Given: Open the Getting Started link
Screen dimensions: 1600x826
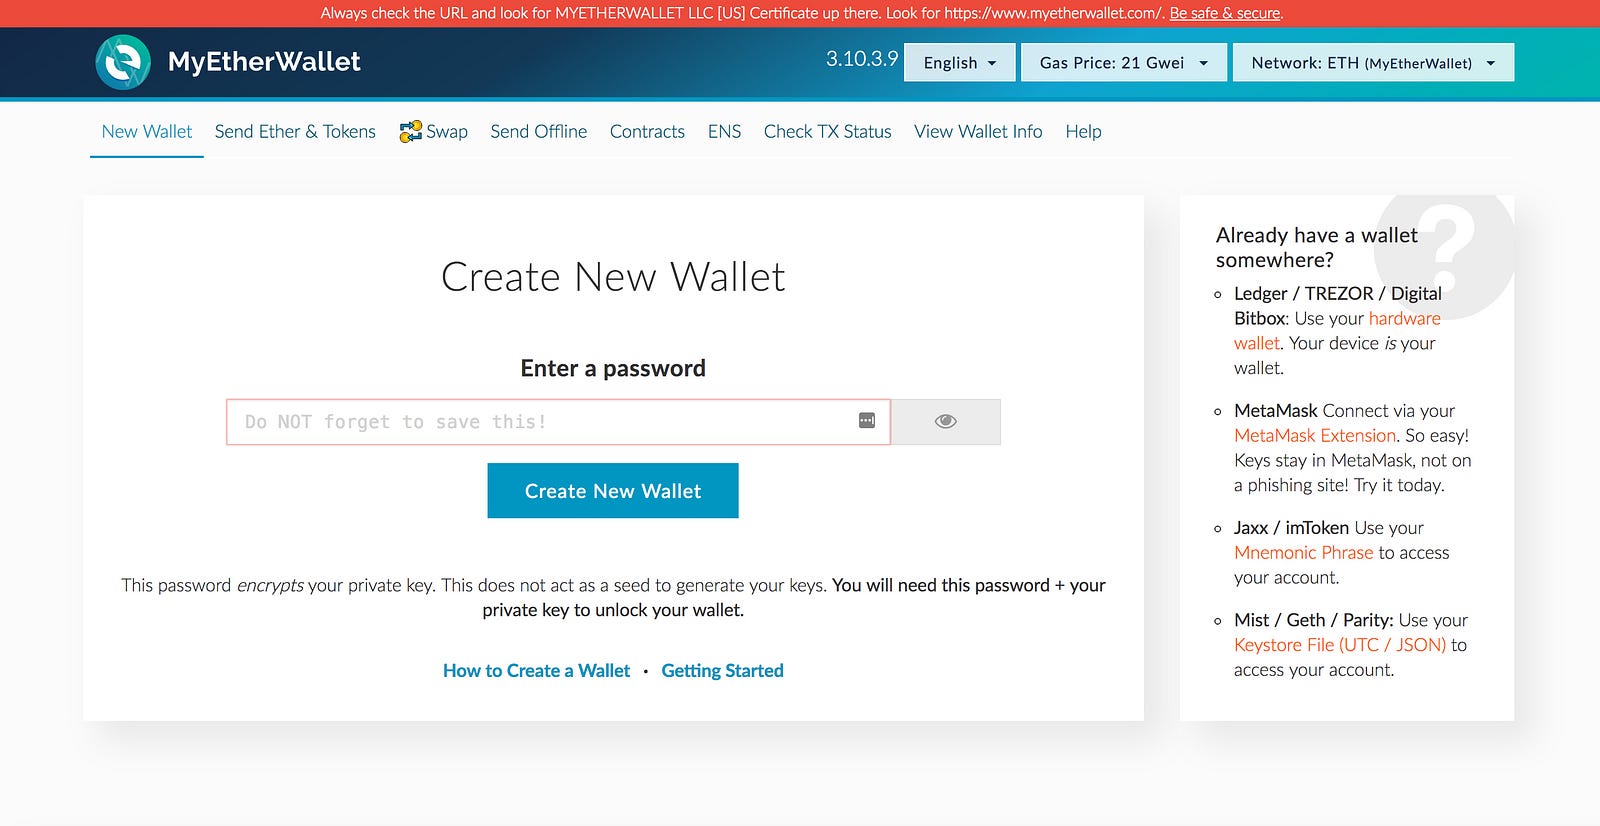Looking at the screenshot, I should pos(722,671).
